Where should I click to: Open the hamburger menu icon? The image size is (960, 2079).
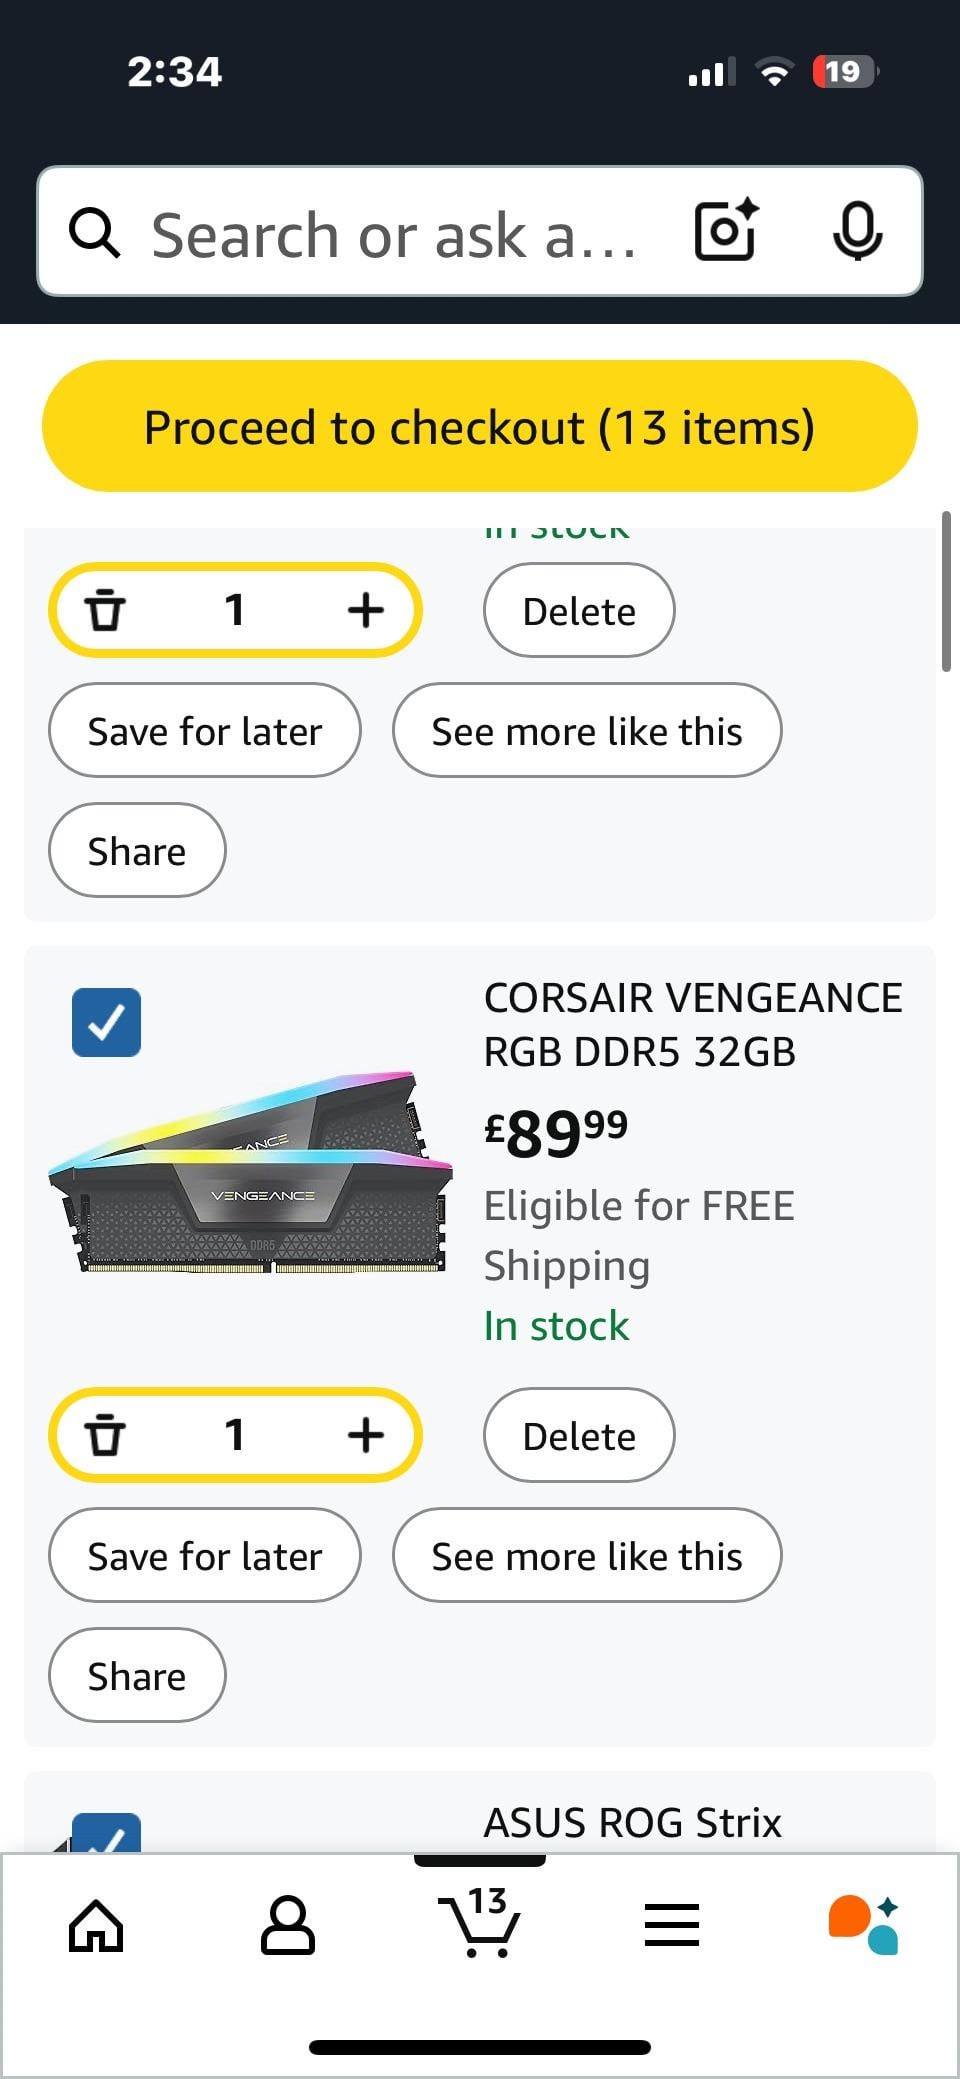pyautogui.click(x=672, y=1924)
